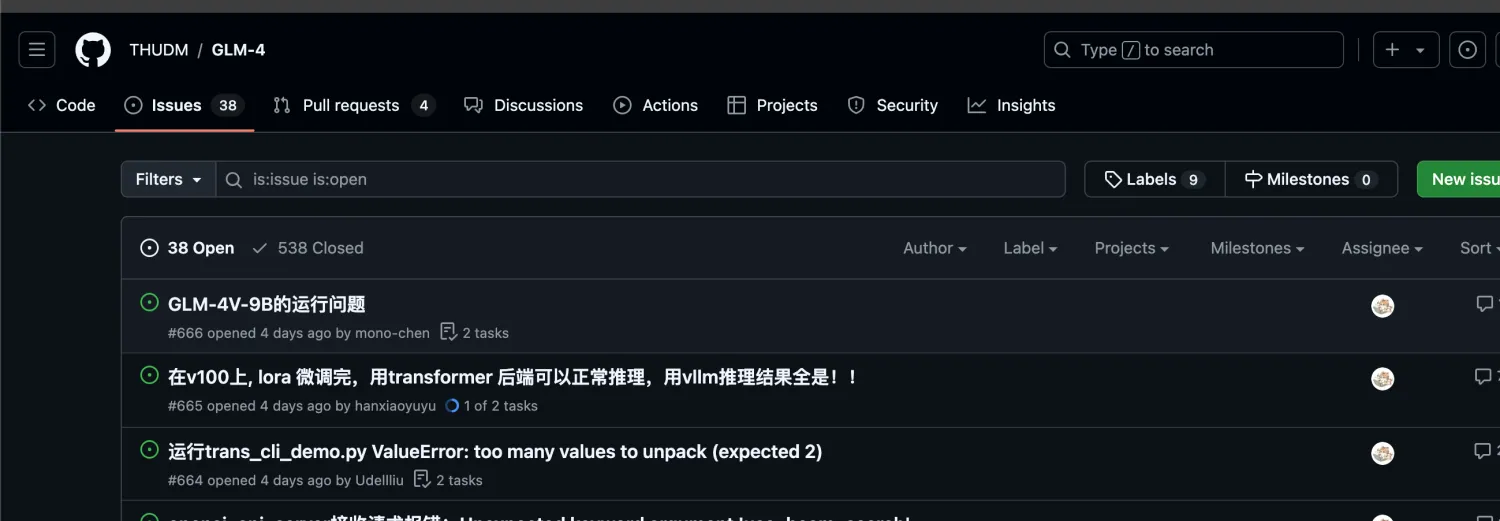
Task: Expand the Sort dropdown
Action: point(1480,248)
